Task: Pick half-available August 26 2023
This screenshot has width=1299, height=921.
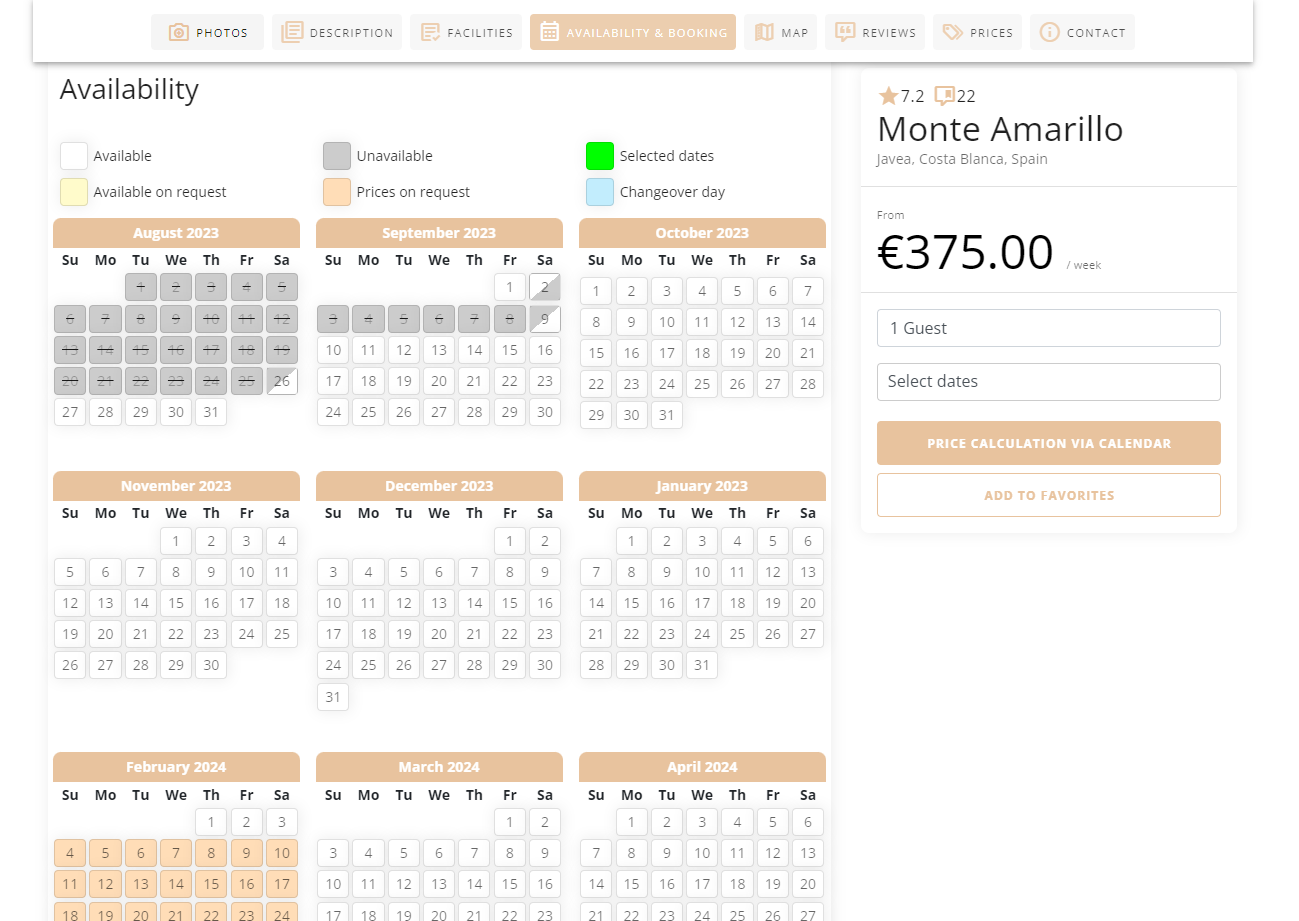Action: 282,381
